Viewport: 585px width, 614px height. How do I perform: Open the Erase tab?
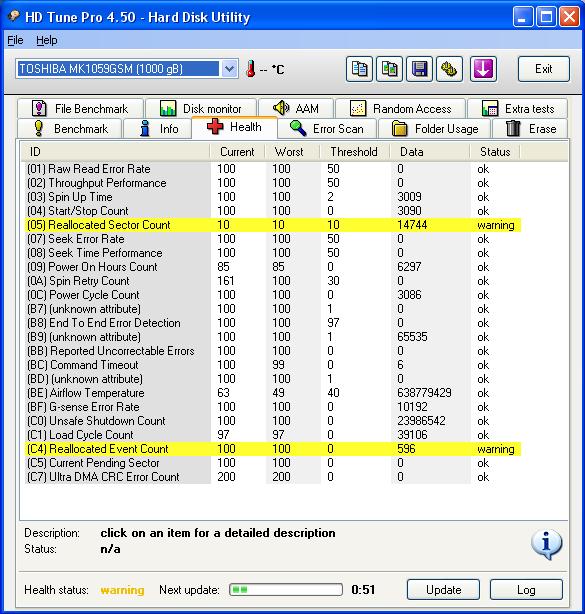530,128
